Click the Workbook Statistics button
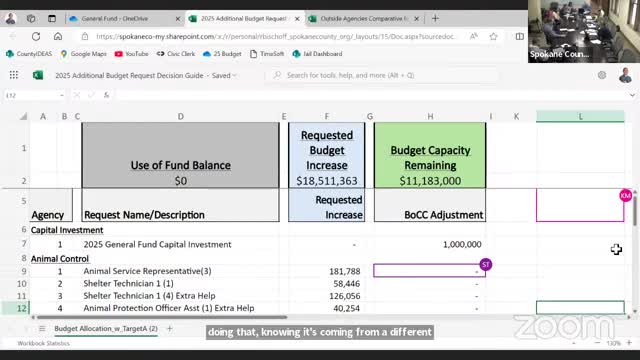 tap(43, 343)
